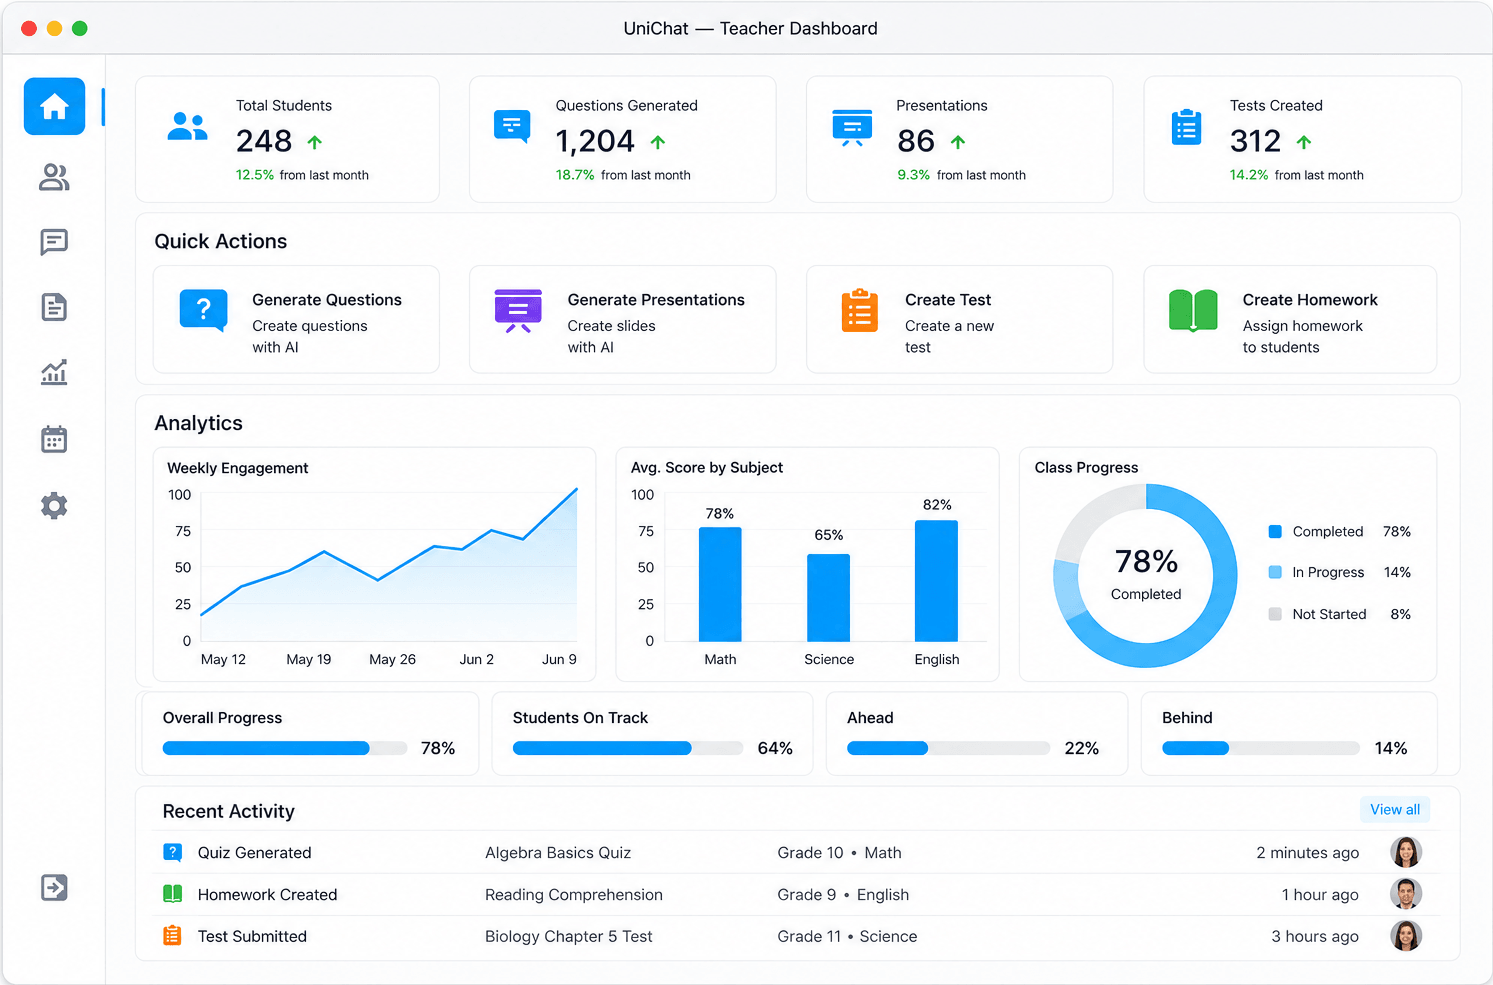Click the orange clipboard test icon
1493x985 pixels.
tap(860, 310)
